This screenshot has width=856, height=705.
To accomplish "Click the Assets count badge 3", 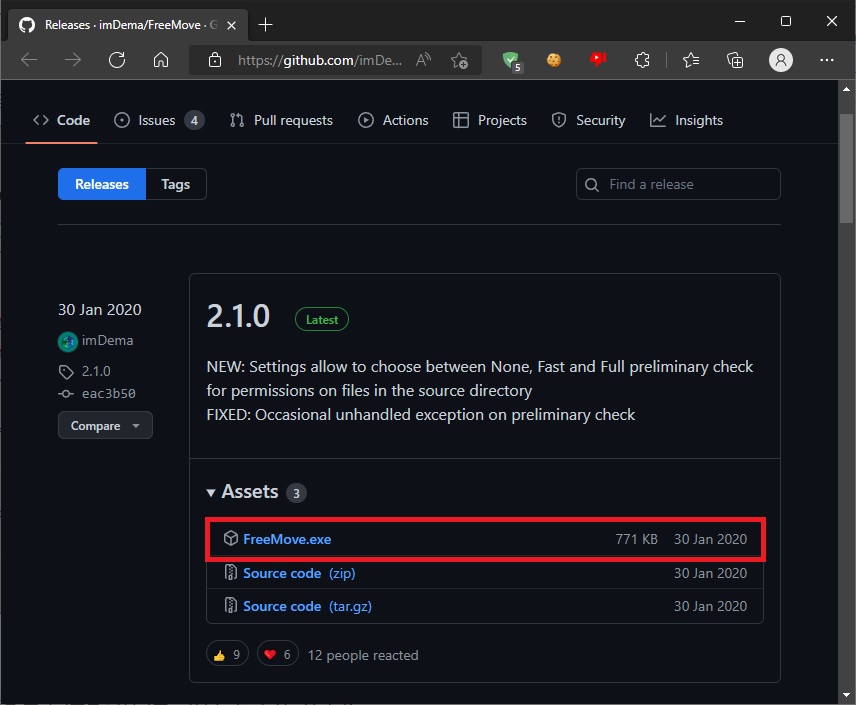I will tap(296, 493).
